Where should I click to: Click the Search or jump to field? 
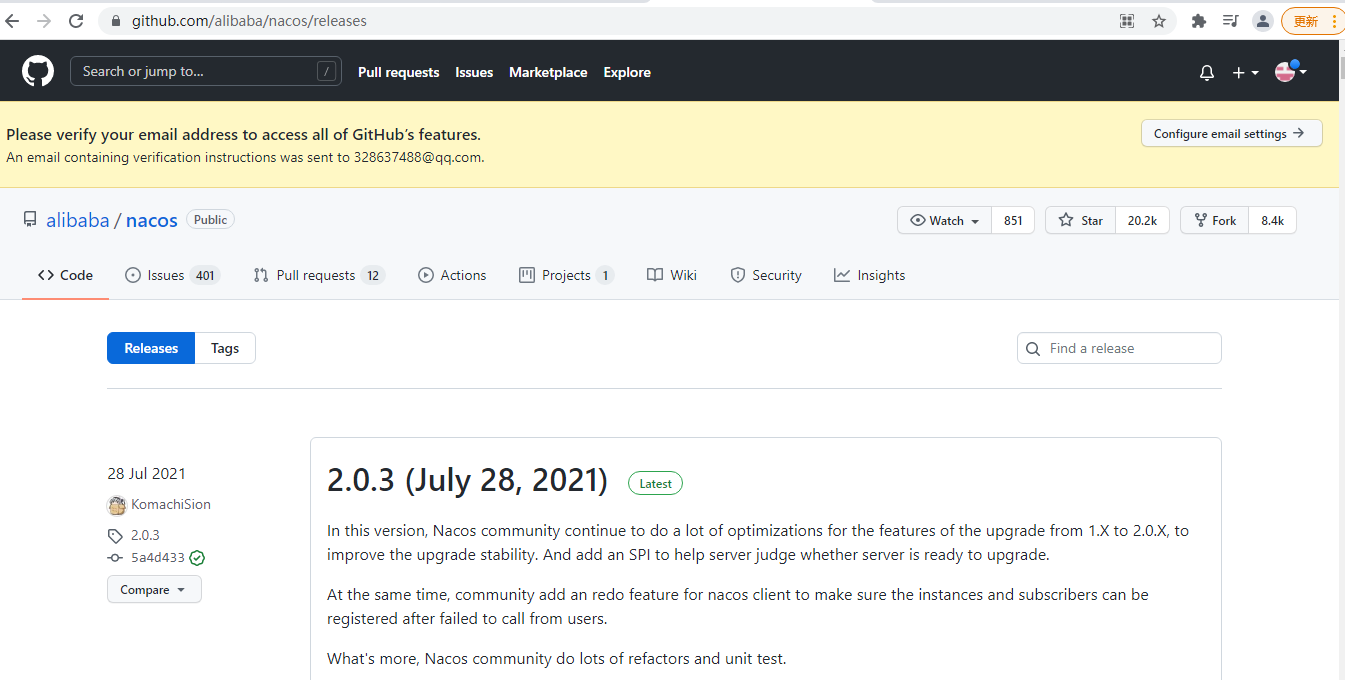pos(206,71)
